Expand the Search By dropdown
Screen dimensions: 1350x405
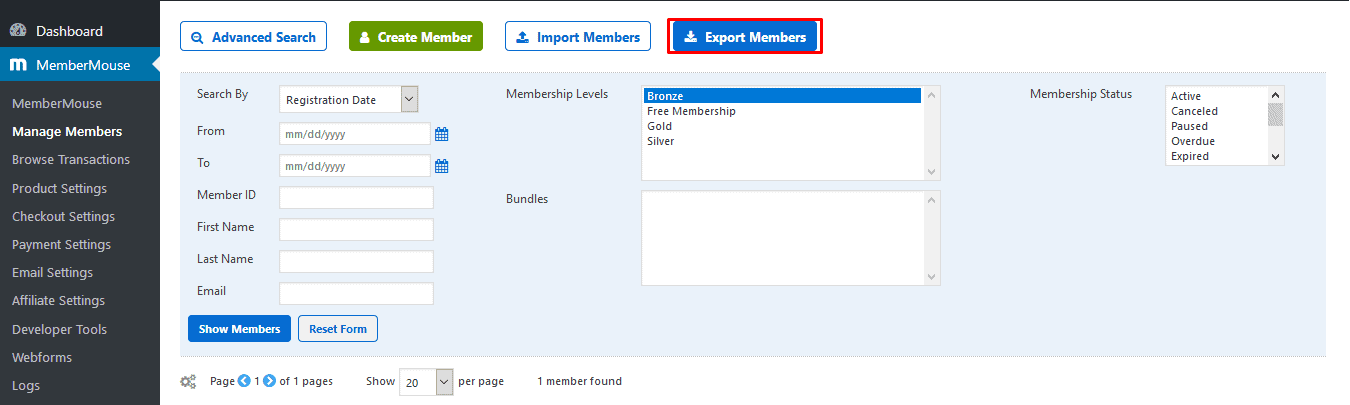tap(409, 99)
